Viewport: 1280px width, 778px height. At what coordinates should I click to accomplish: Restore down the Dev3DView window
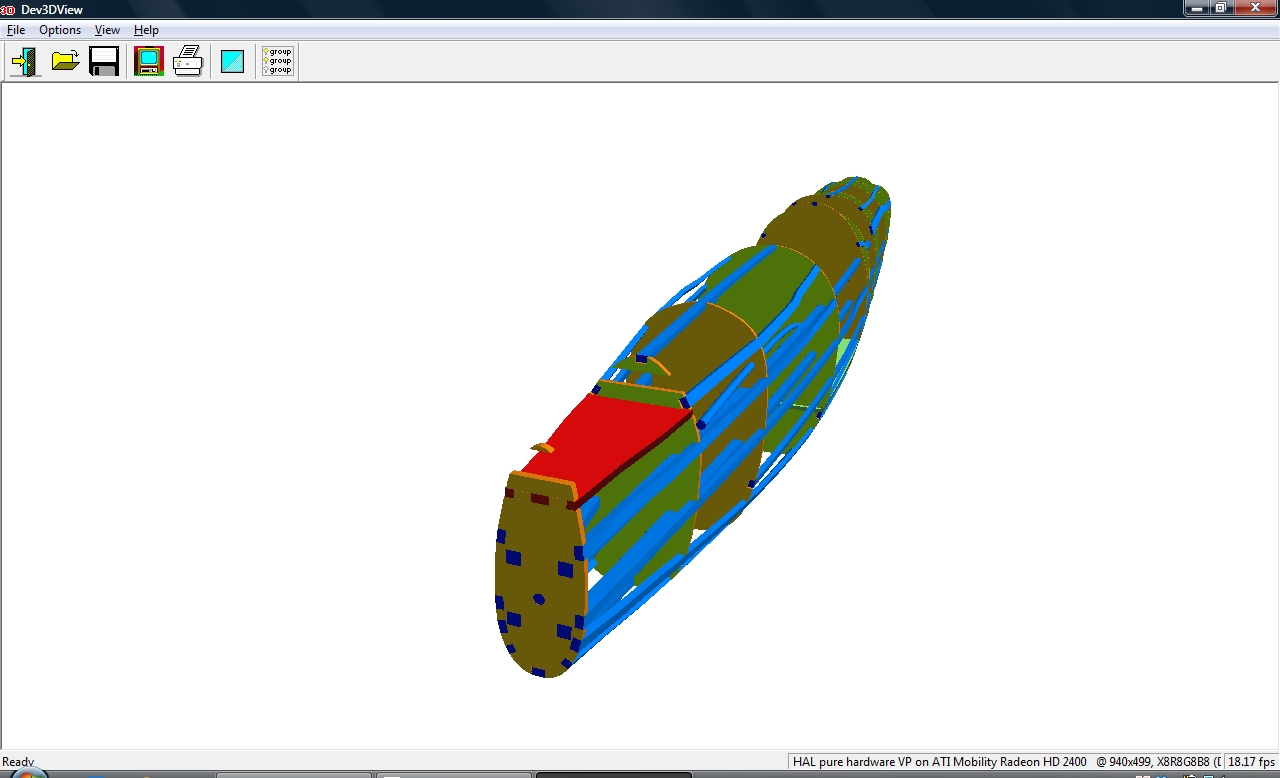(1221, 8)
